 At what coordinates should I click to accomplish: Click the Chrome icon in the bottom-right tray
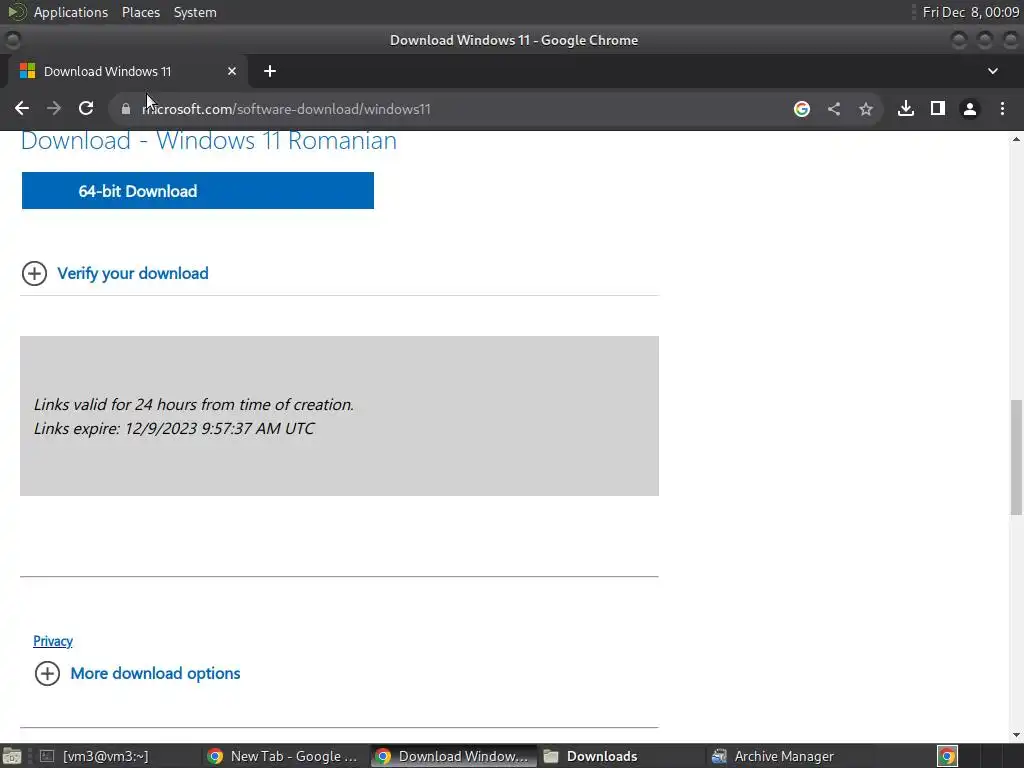coord(947,756)
